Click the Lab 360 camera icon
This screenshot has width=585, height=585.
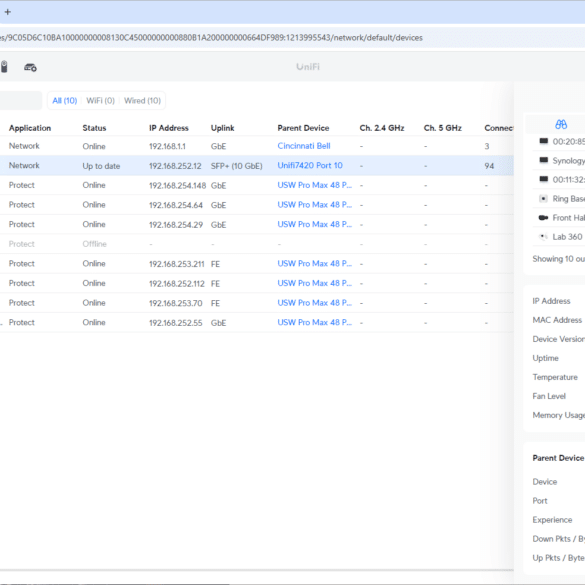(544, 237)
